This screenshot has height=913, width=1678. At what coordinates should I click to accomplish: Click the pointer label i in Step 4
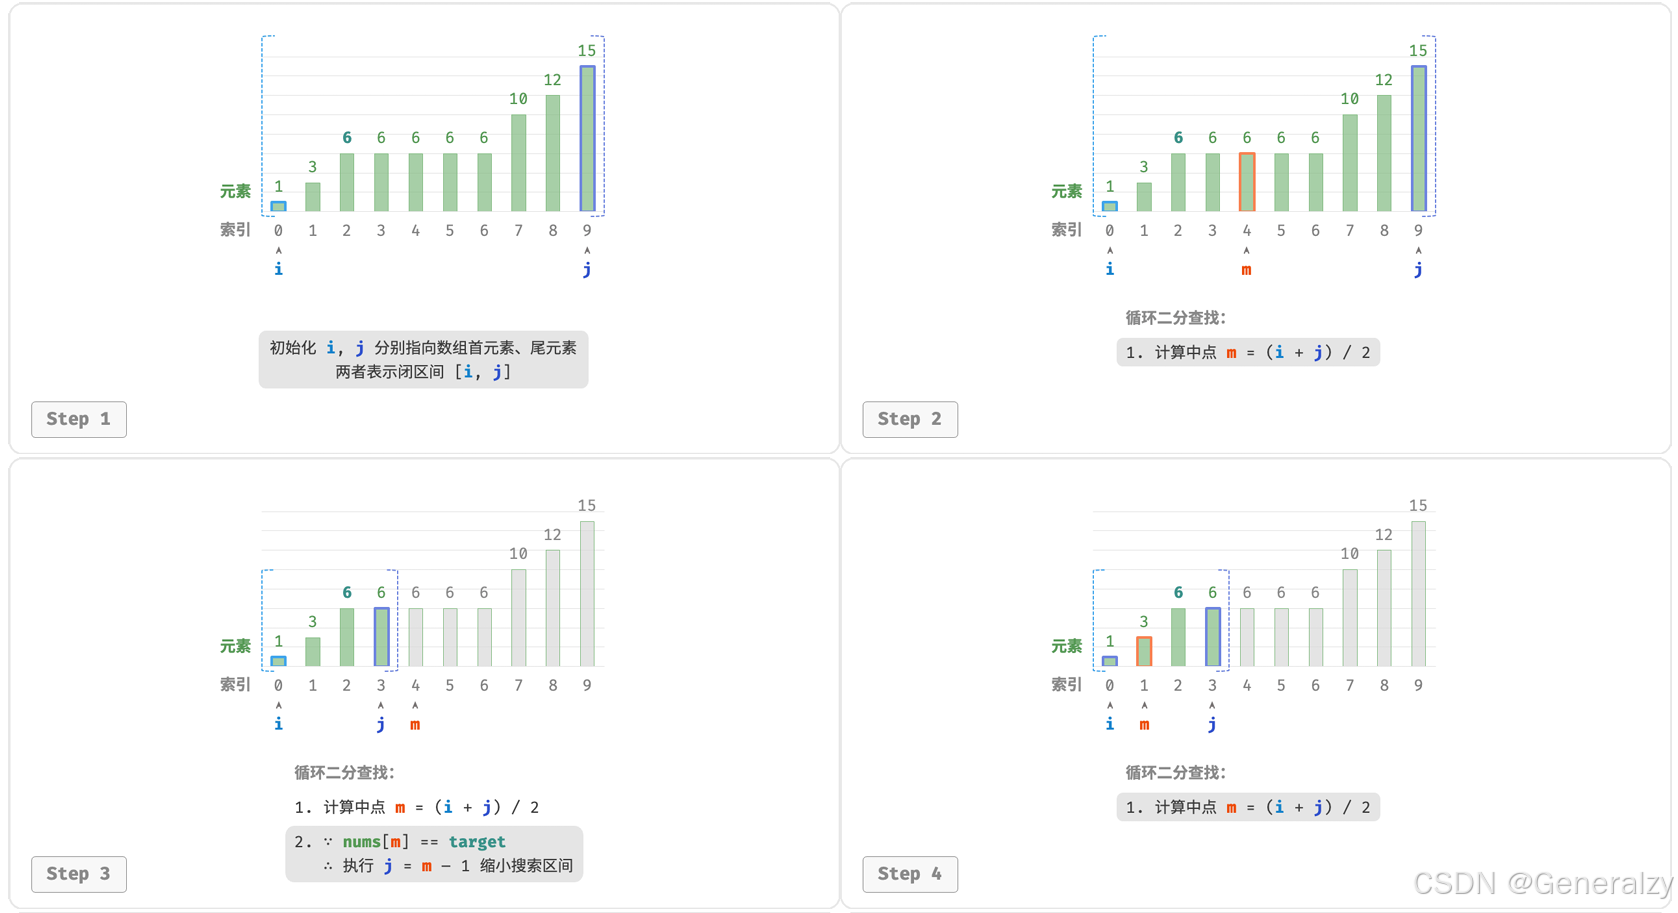1110,724
